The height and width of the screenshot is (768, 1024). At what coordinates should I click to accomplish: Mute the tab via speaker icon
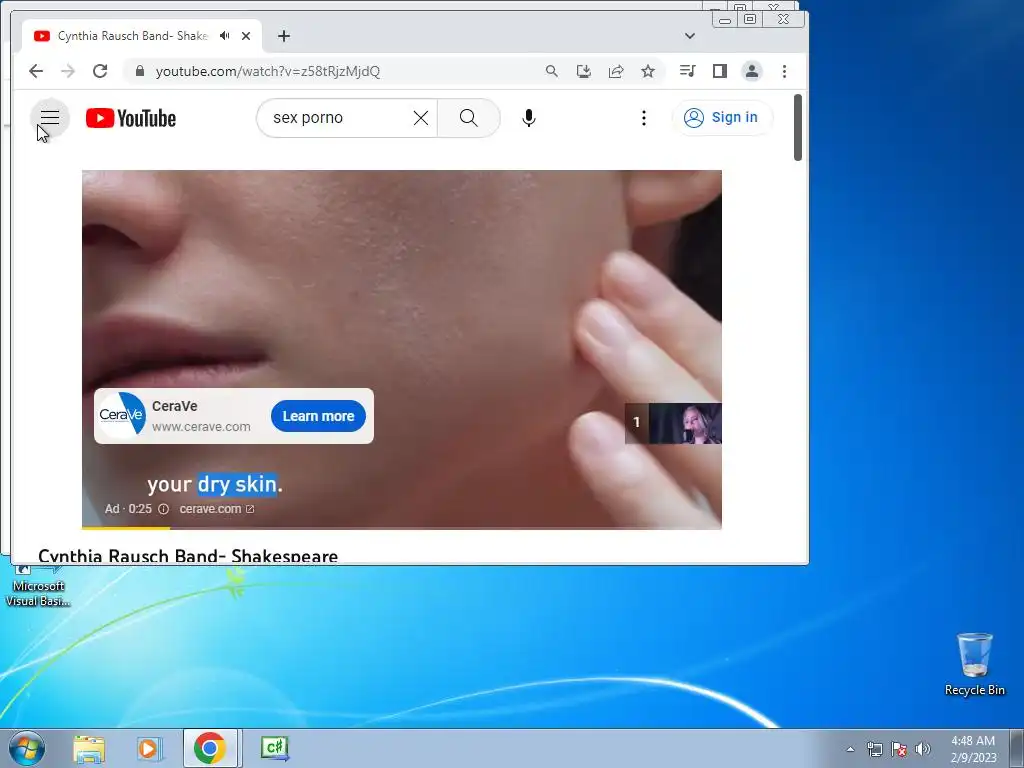click(x=225, y=36)
